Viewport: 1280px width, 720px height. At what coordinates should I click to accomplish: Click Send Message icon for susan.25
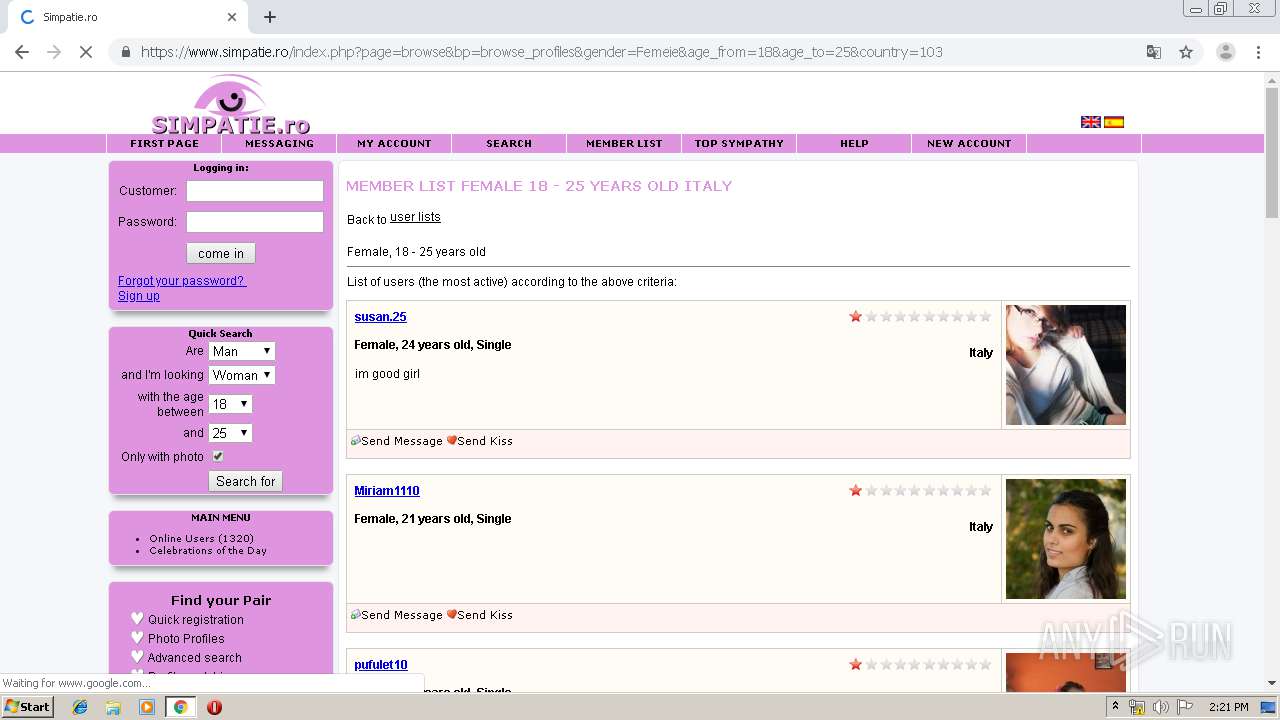(355, 440)
